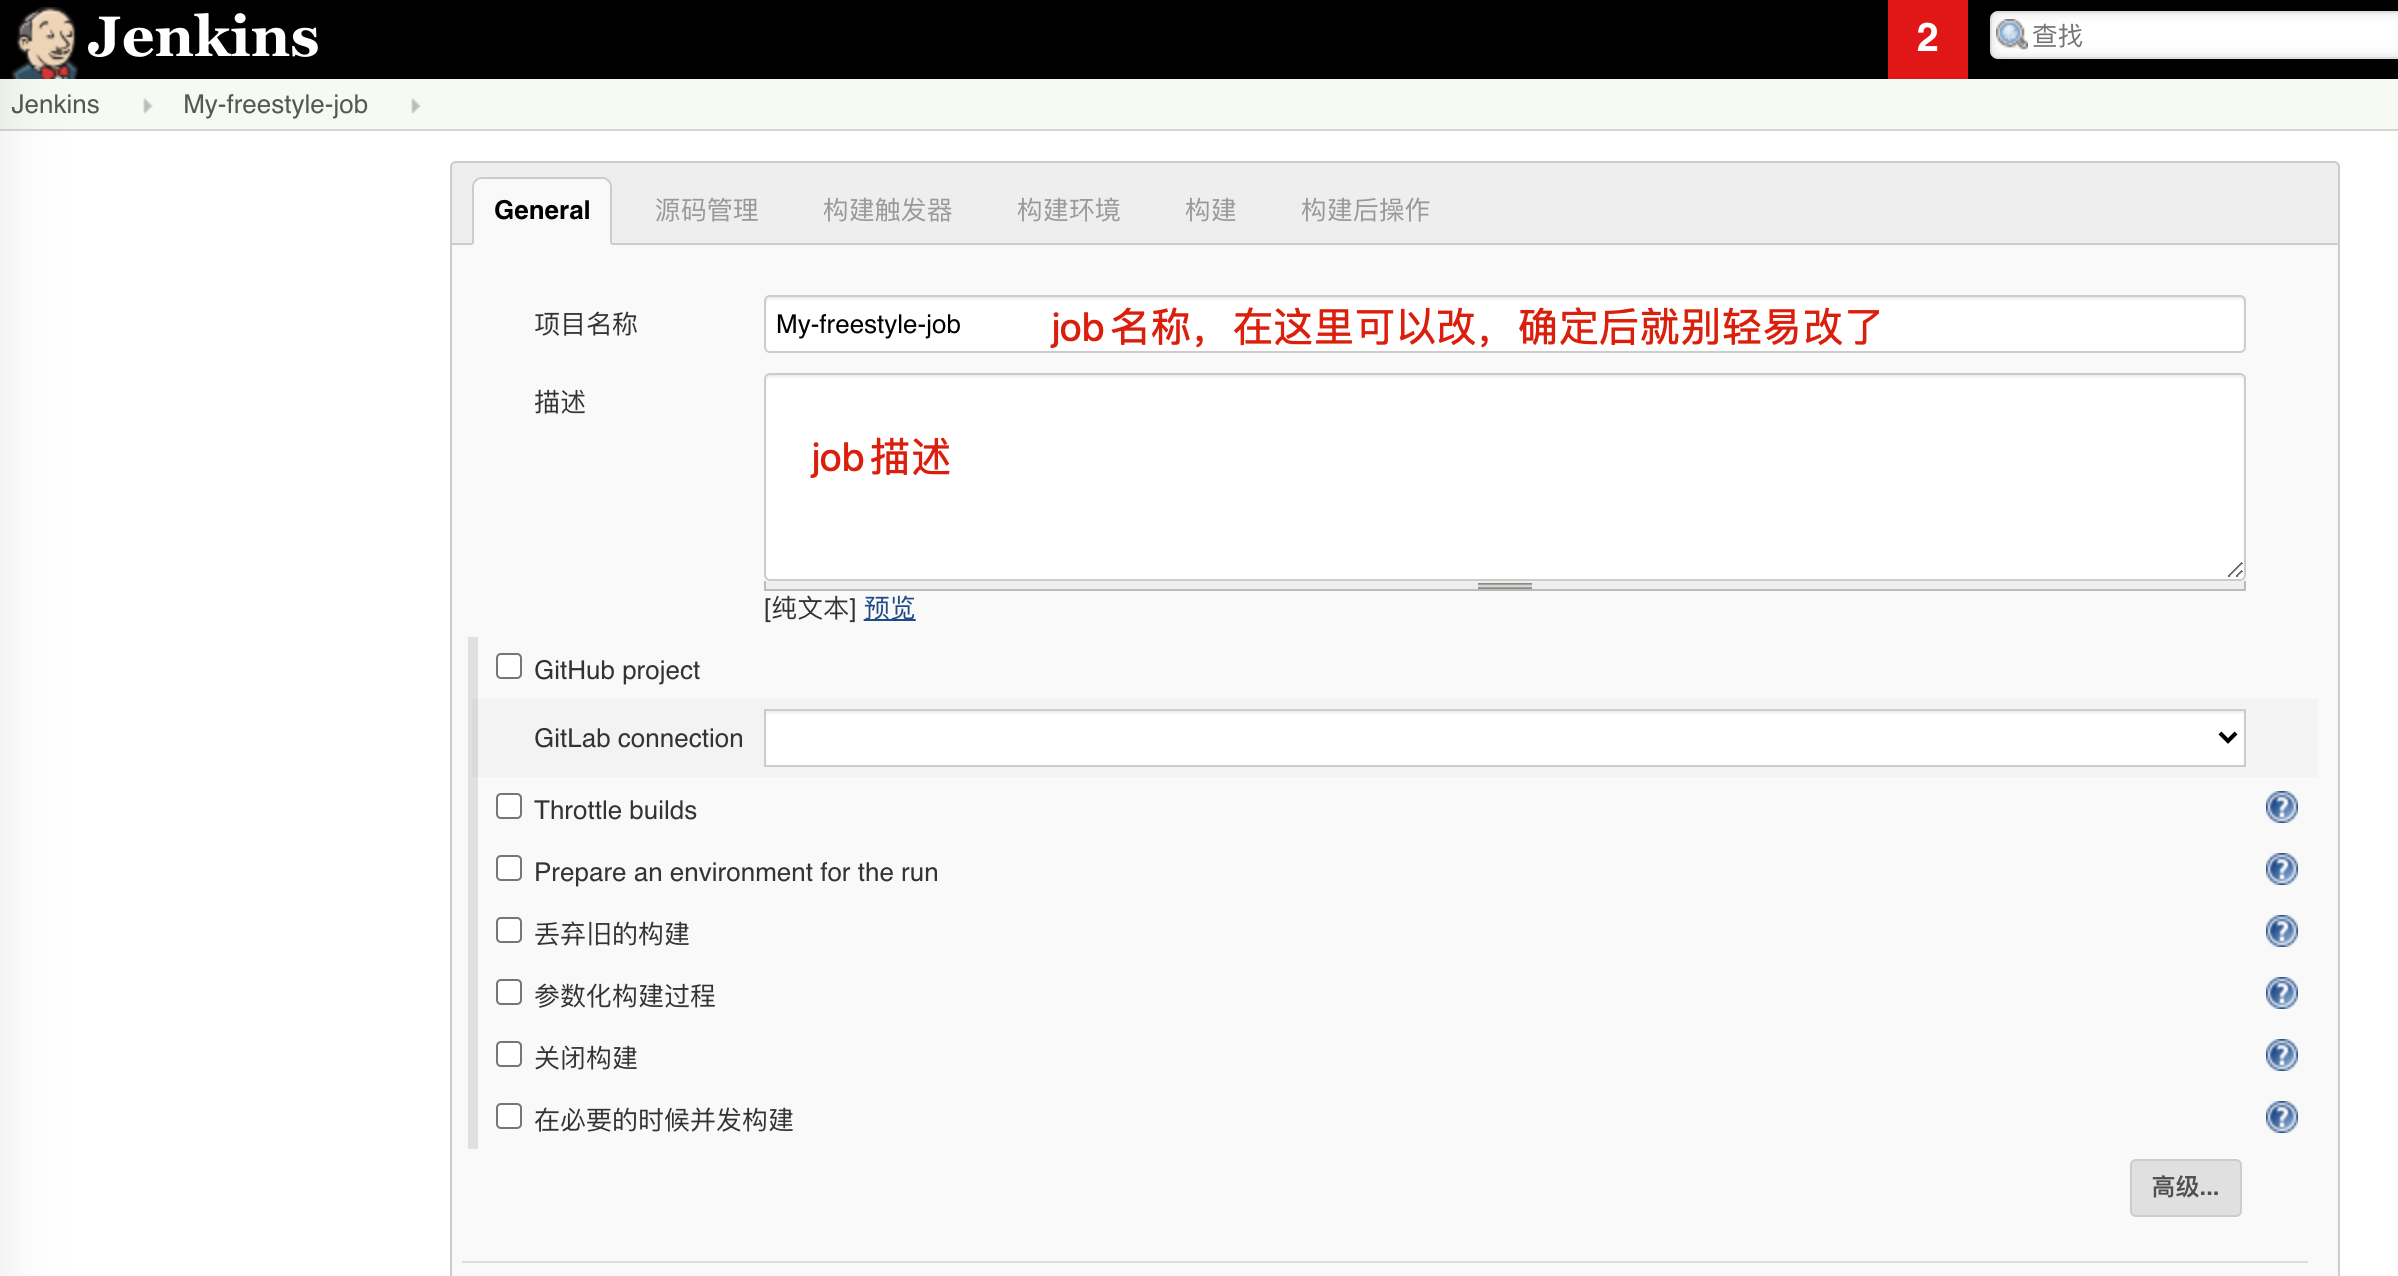Click the Jenkins butler logo
This screenshot has height=1276, width=2398.
point(46,41)
